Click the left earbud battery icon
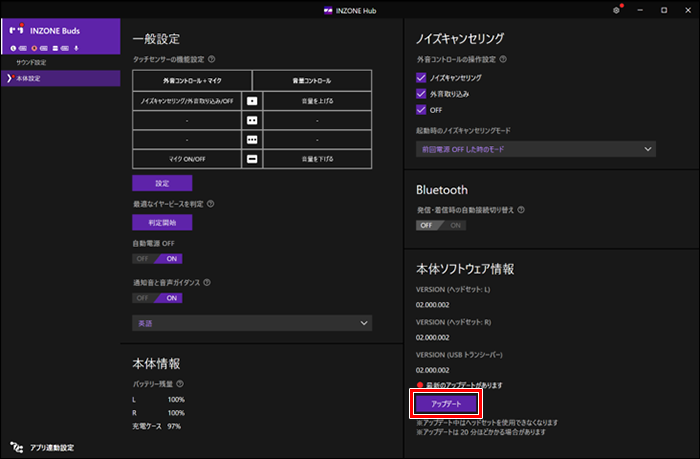Viewport: 700px width, 459px height. 23,48
